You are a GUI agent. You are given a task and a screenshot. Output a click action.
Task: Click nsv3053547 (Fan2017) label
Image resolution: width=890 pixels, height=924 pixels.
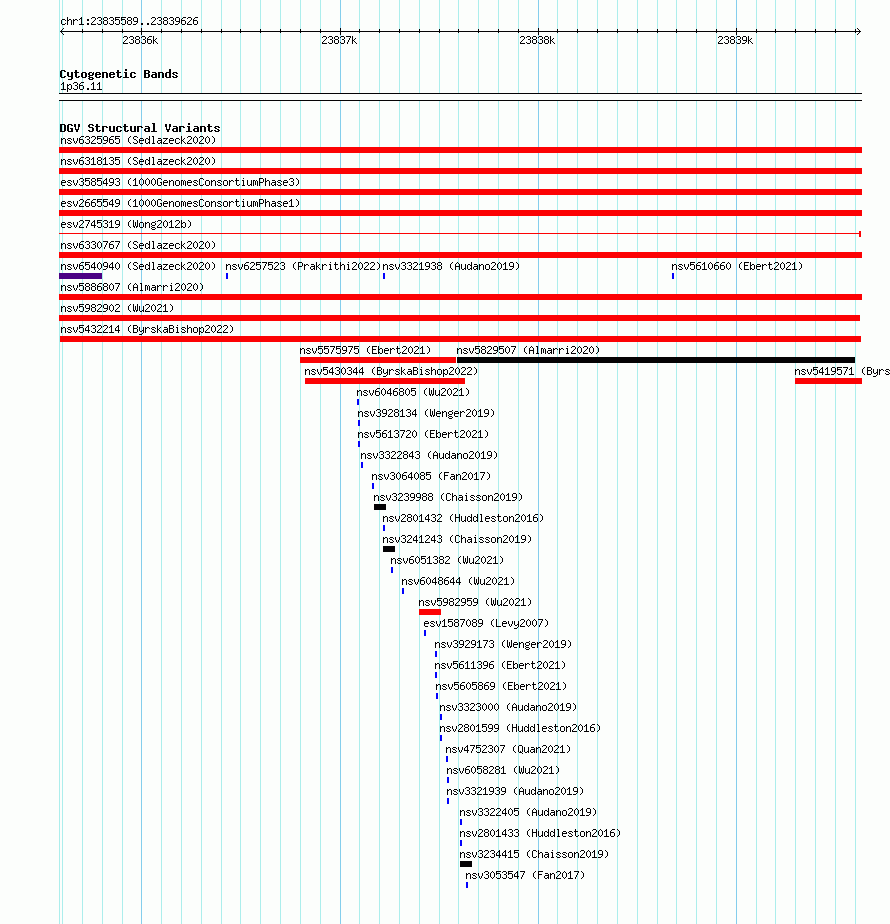pyautogui.click(x=525, y=875)
